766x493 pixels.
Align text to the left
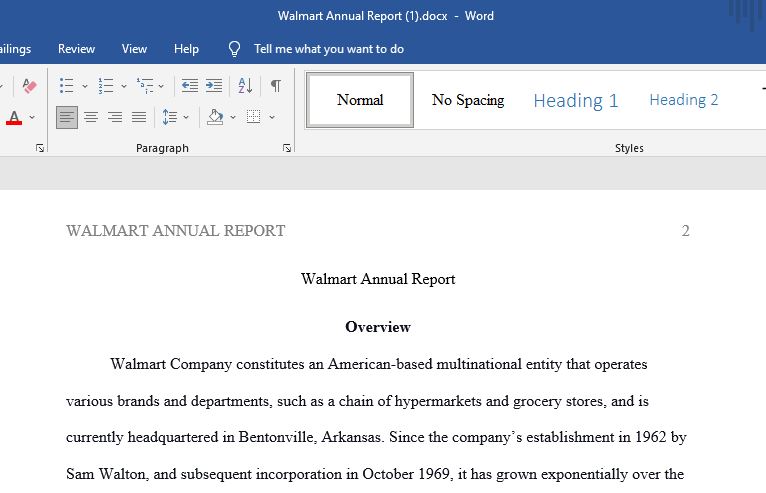[x=66, y=117]
